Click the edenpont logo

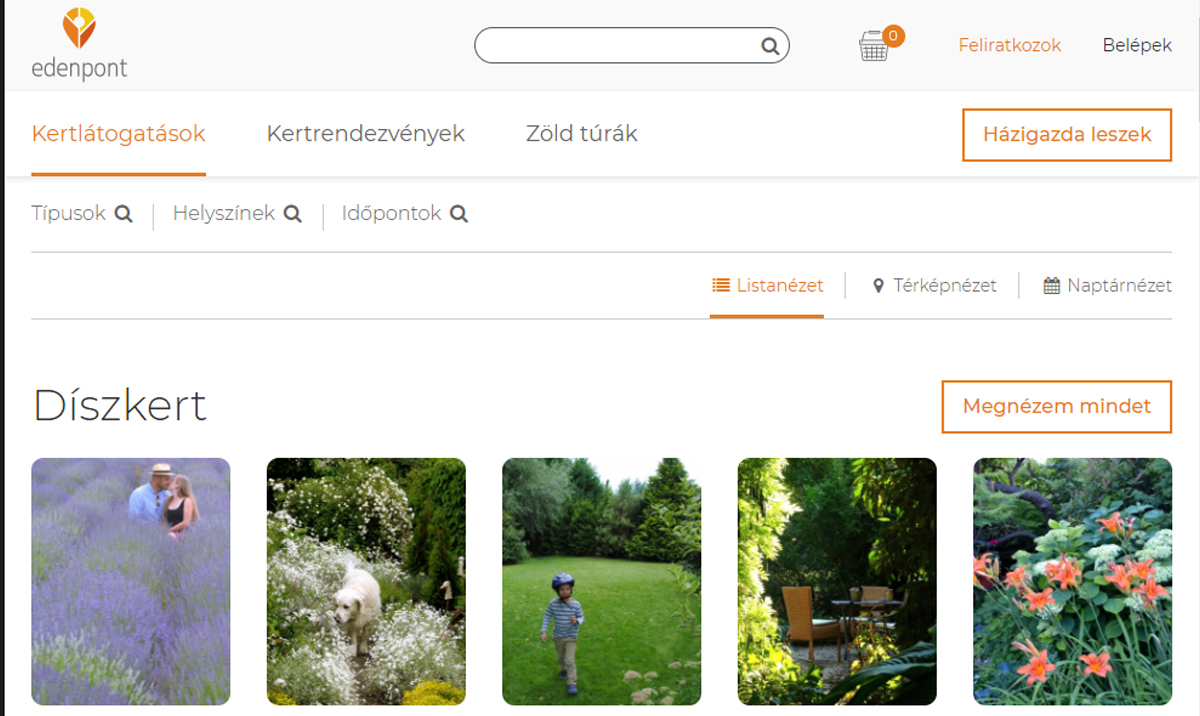(x=79, y=45)
